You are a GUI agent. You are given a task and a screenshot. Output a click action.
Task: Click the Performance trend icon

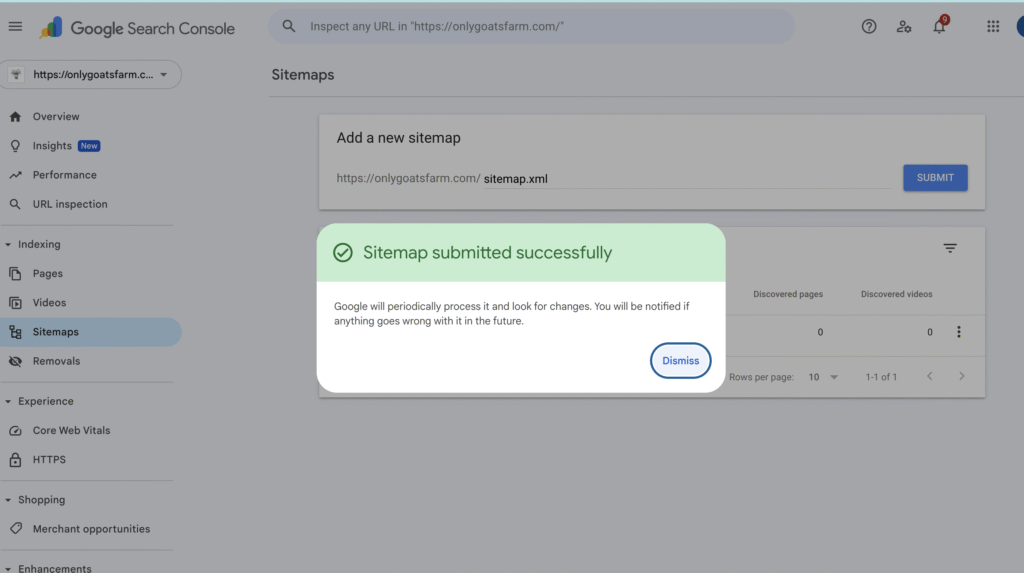coord(15,175)
